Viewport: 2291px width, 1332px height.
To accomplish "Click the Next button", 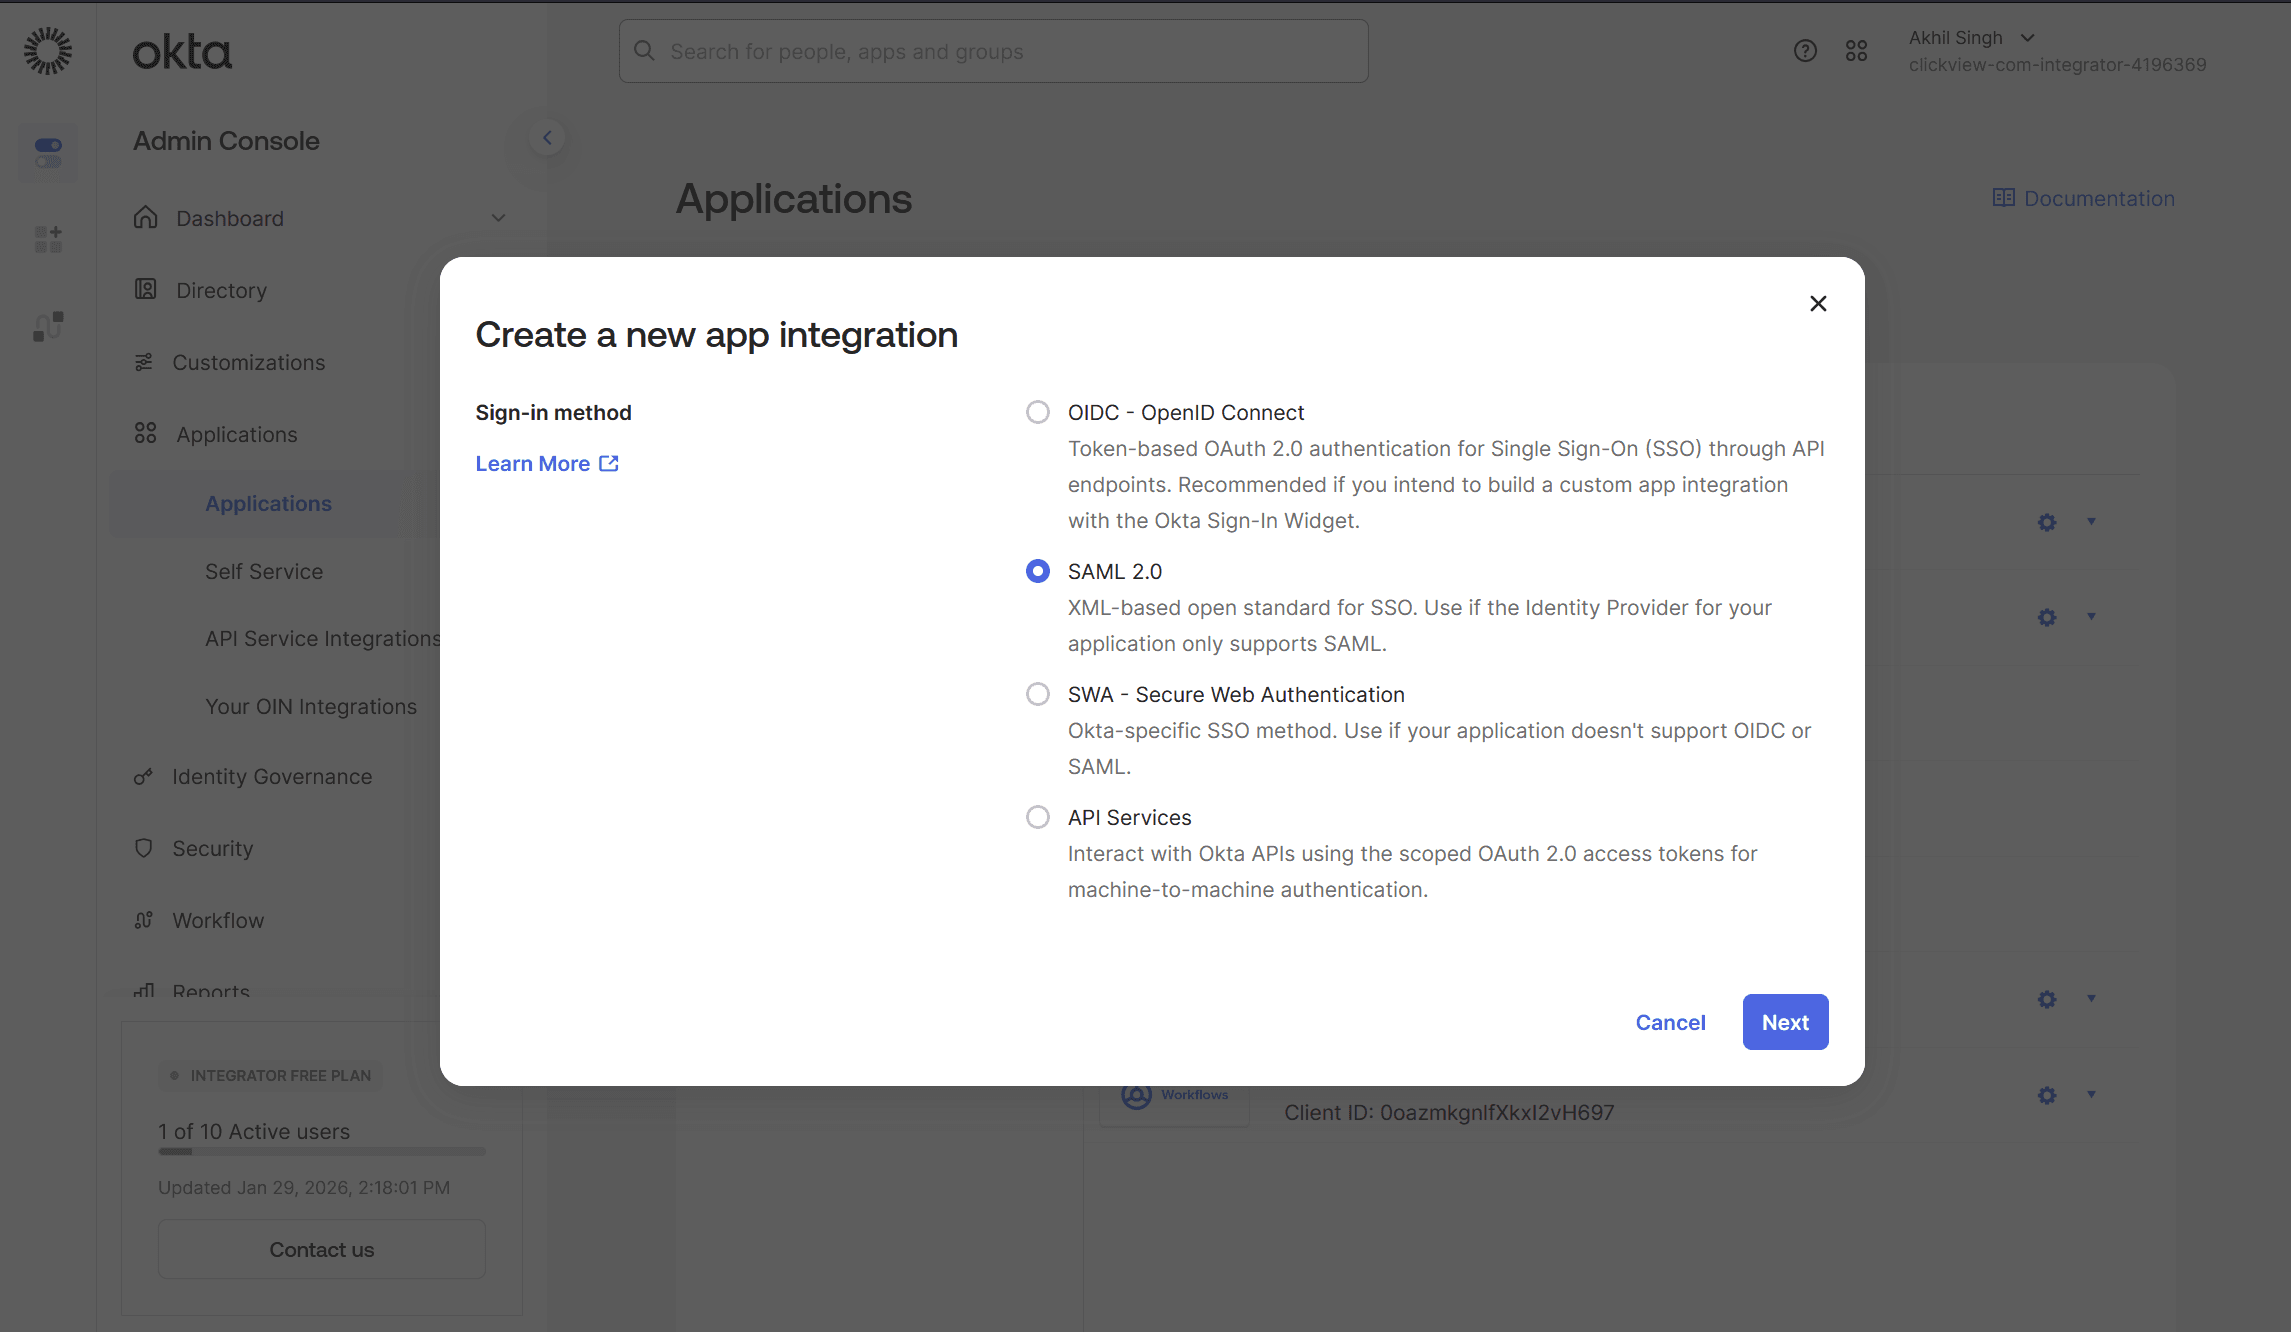I will pyautogui.click(x=1785, y=1021).
